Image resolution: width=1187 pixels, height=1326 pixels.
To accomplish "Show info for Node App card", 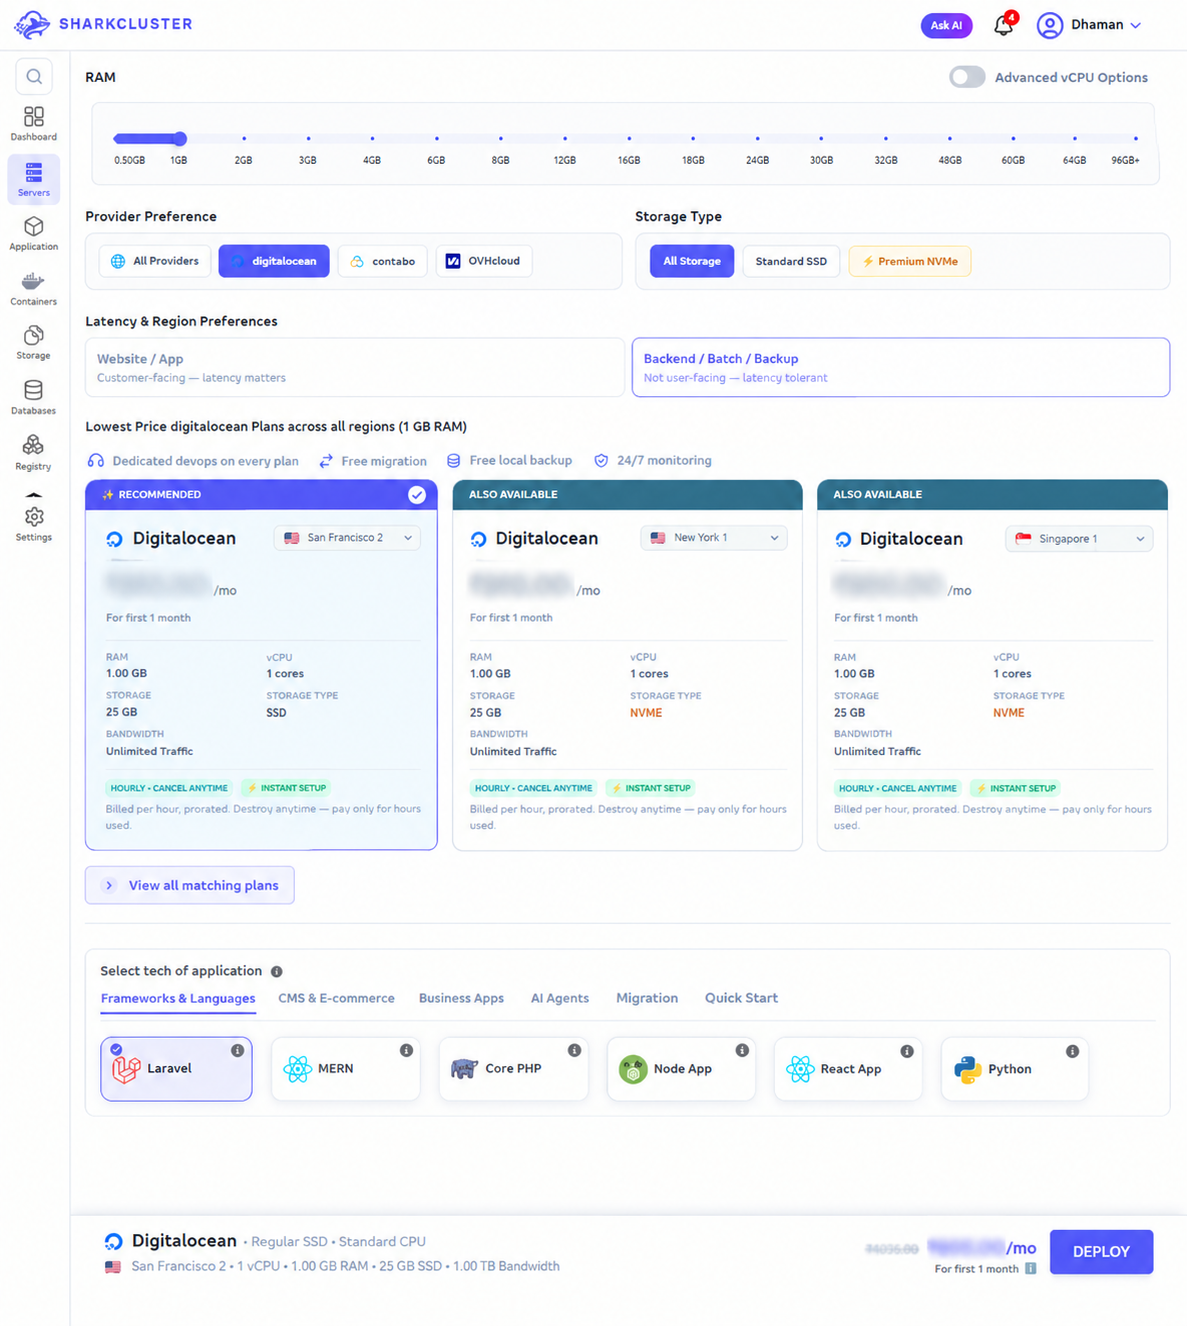I will click(x=742, y=1050).
